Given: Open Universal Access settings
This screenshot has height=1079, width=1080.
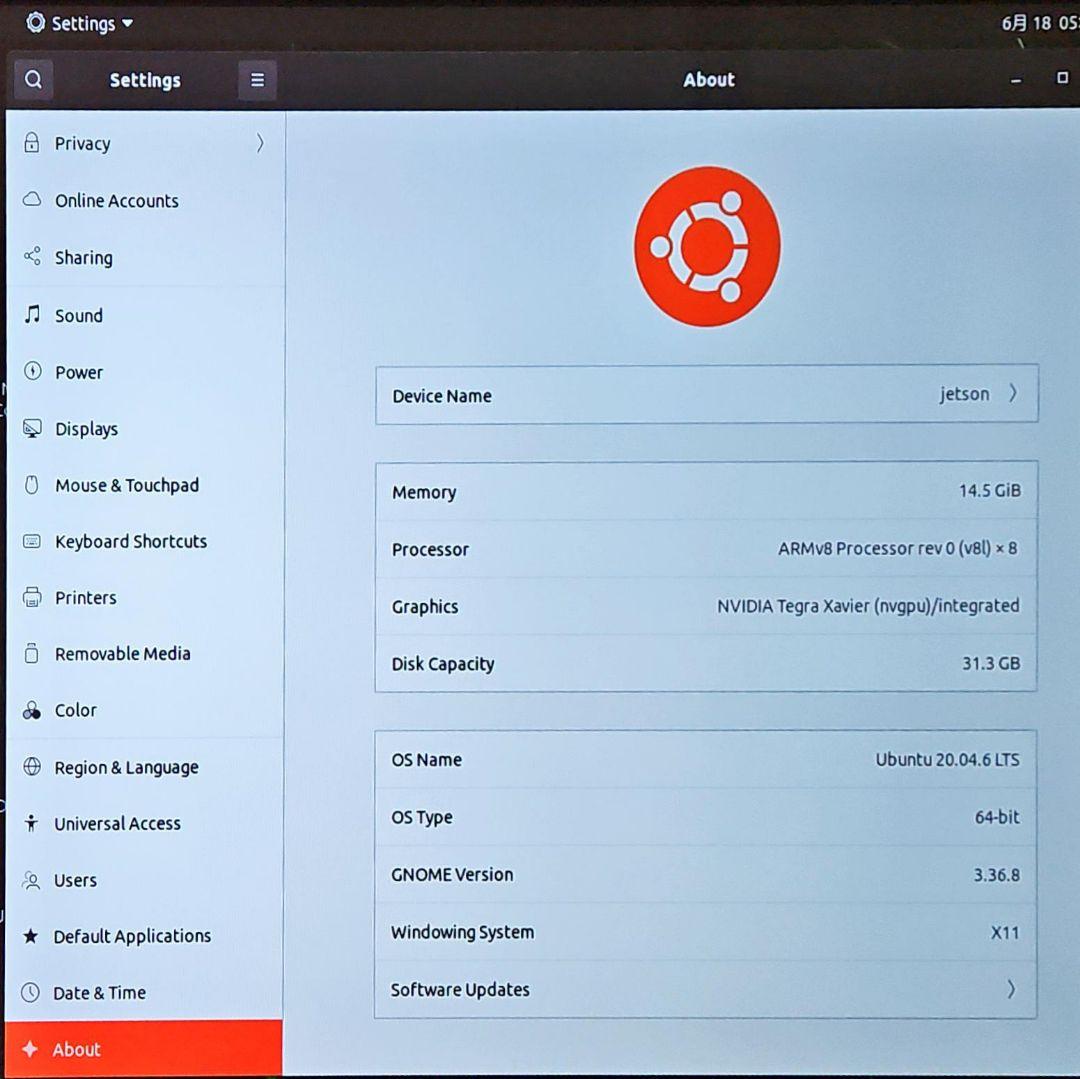Looking at the screenshot, I should point(145,823).
